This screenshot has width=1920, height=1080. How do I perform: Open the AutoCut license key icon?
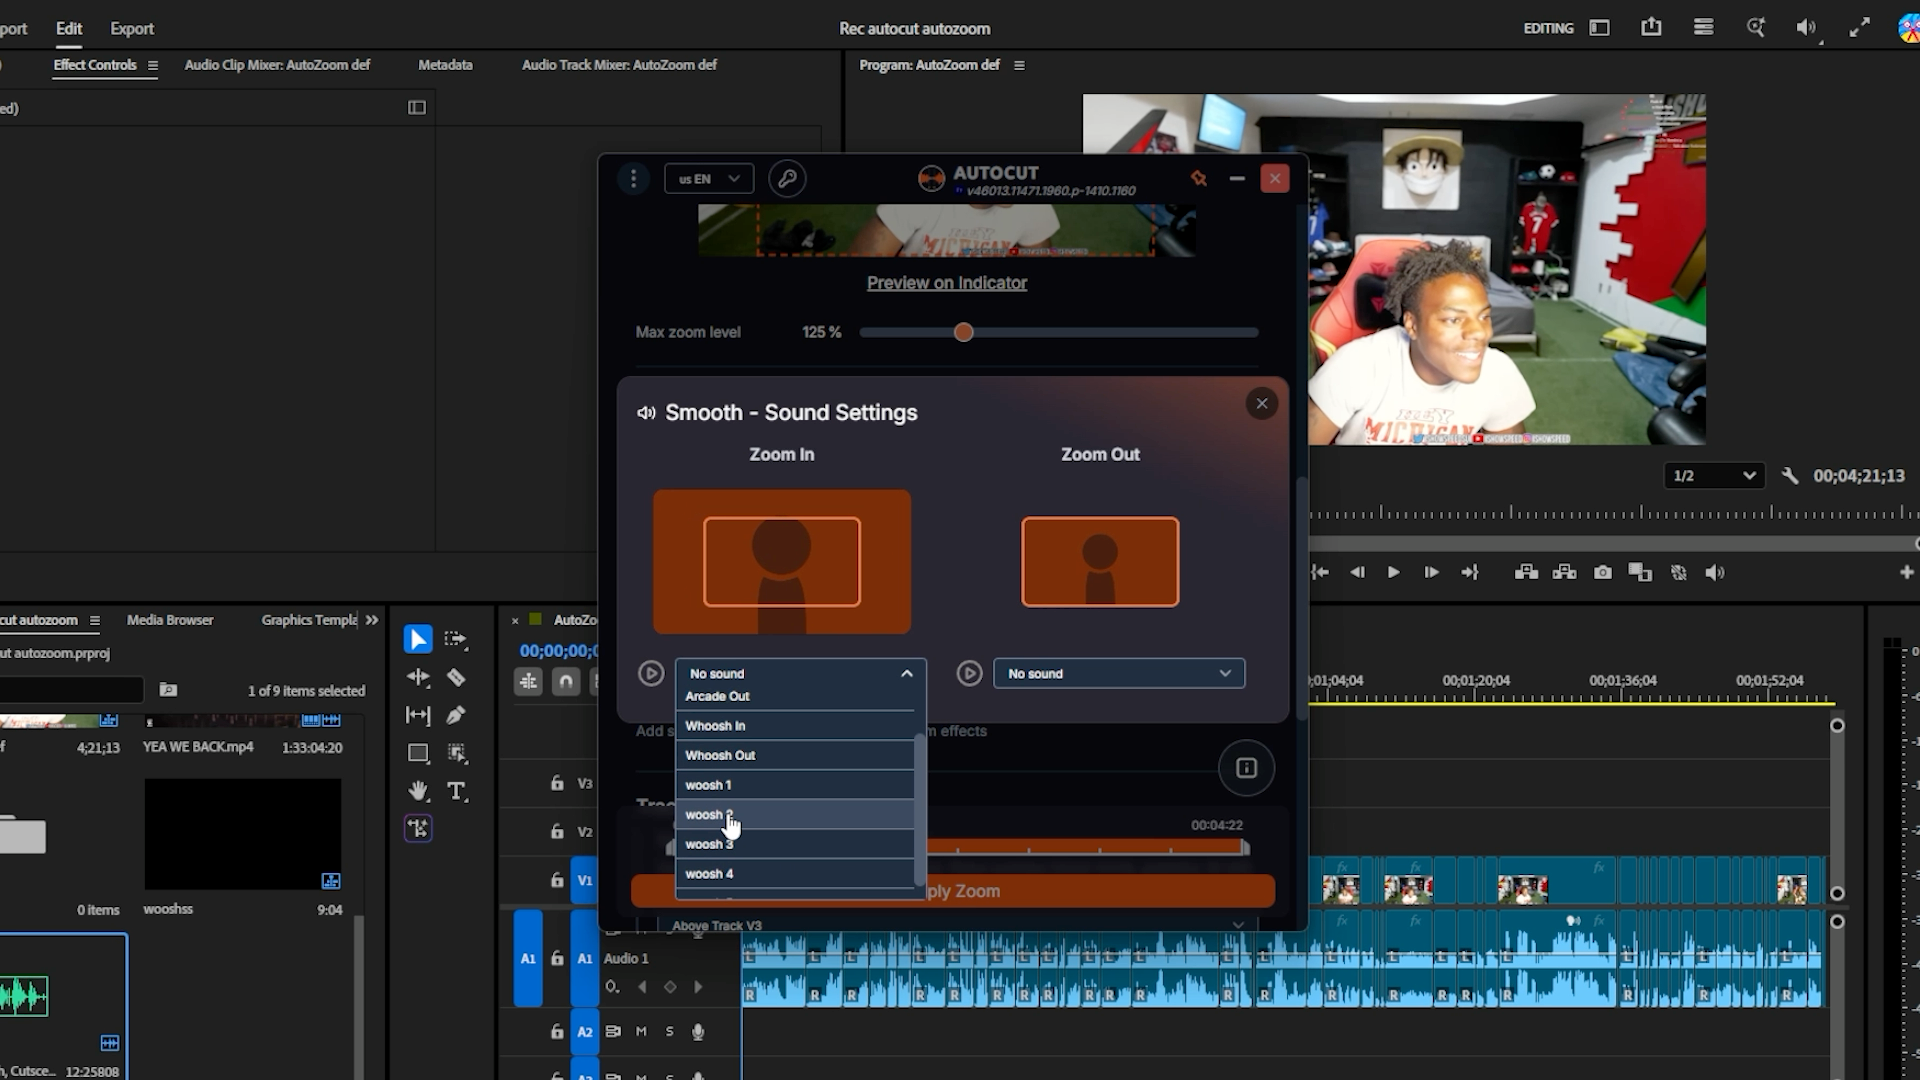coord(787,179)
